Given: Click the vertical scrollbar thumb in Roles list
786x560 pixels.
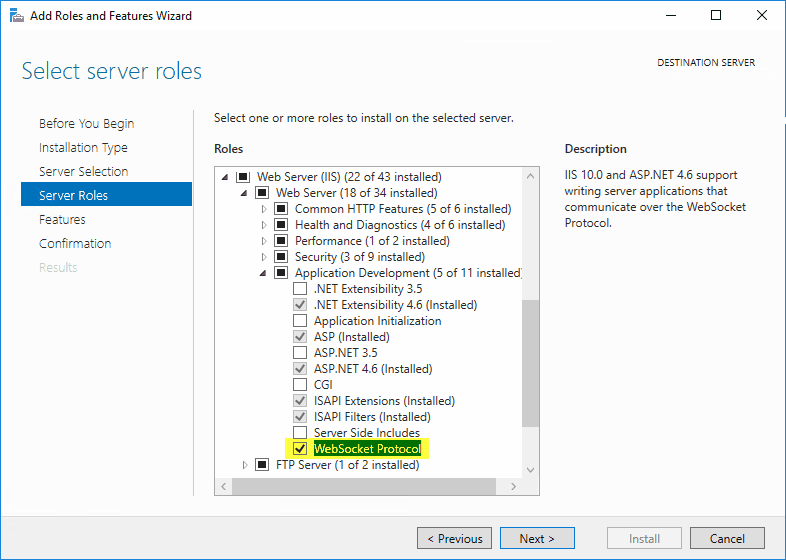Looking at the screenshot, I should [530, 360].
